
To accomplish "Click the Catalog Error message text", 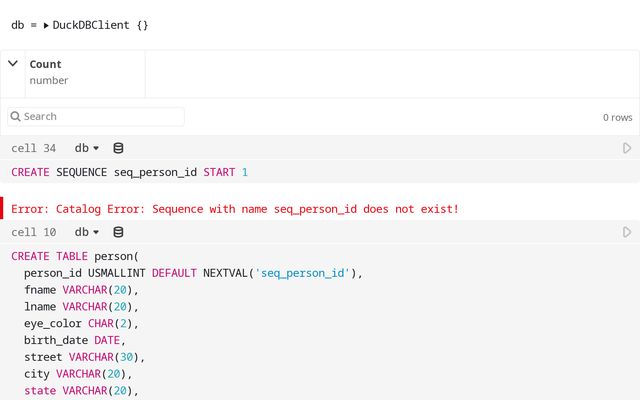I will 235,209.
